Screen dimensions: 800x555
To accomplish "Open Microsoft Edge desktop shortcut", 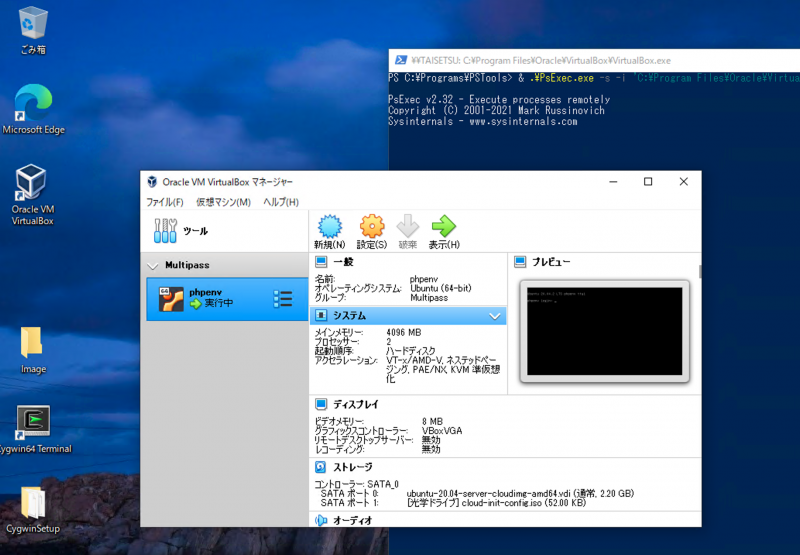I will point(33,103).
